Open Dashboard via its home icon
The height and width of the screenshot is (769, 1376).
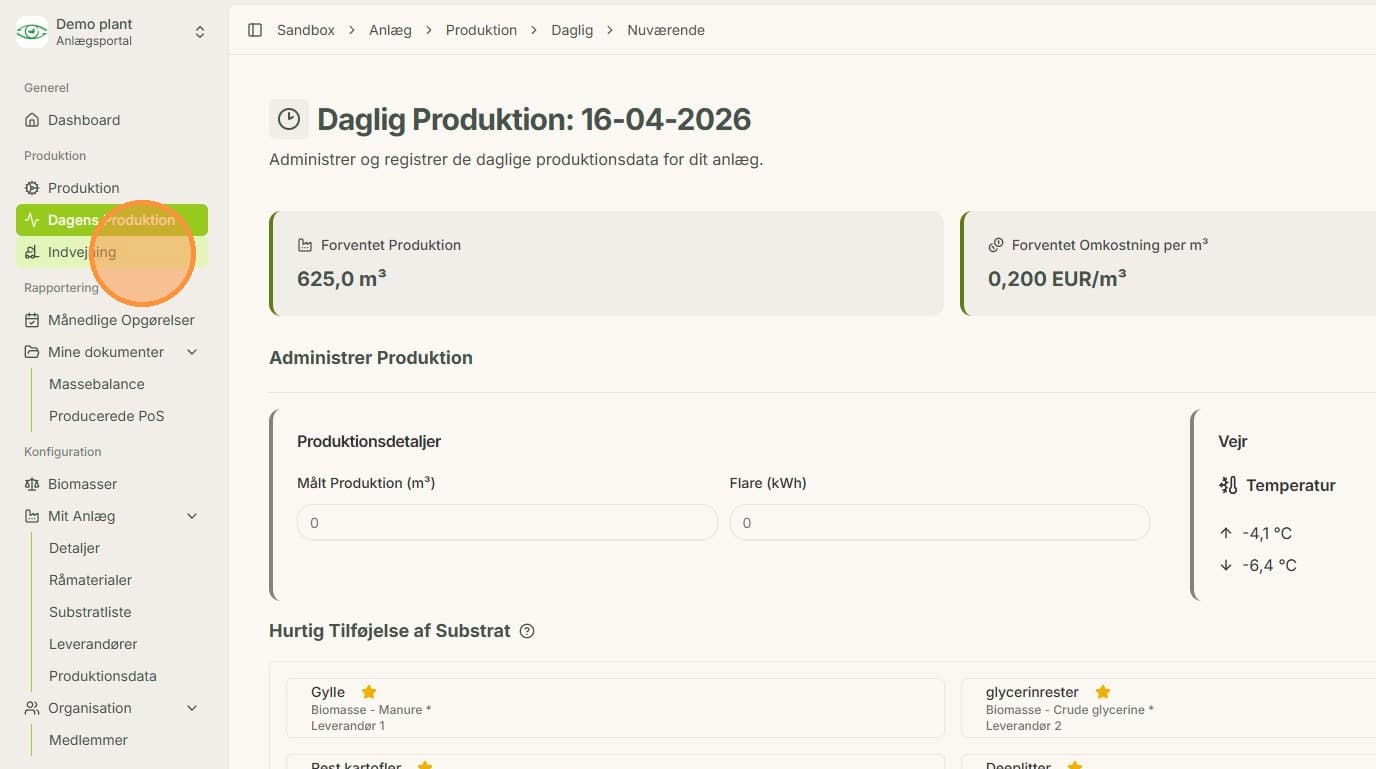point(32,120)
